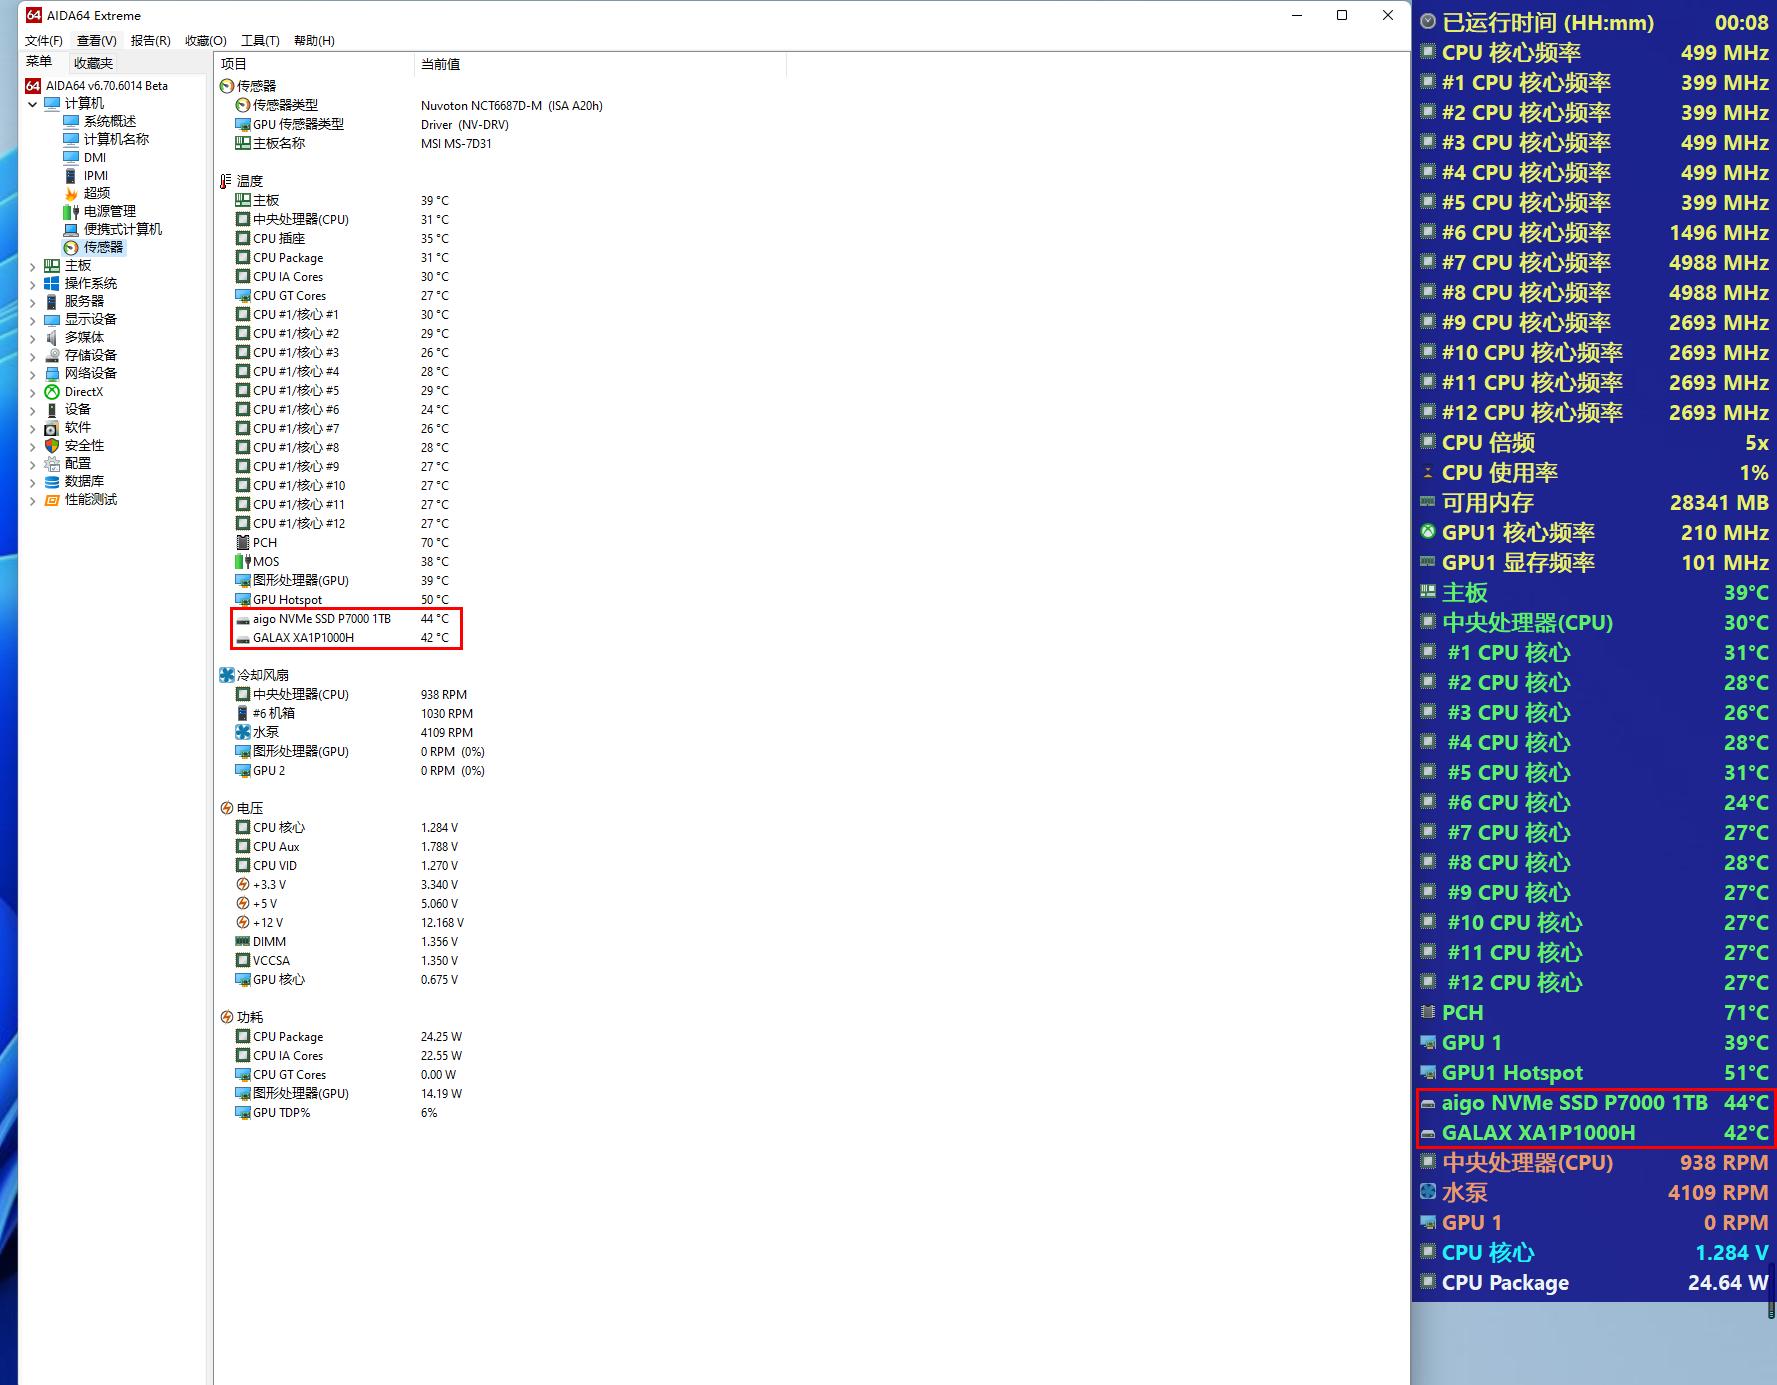This screenshot has width=1777, height=1385.
Task: Select the 系统概述 tree item
Action: point(110,121)
